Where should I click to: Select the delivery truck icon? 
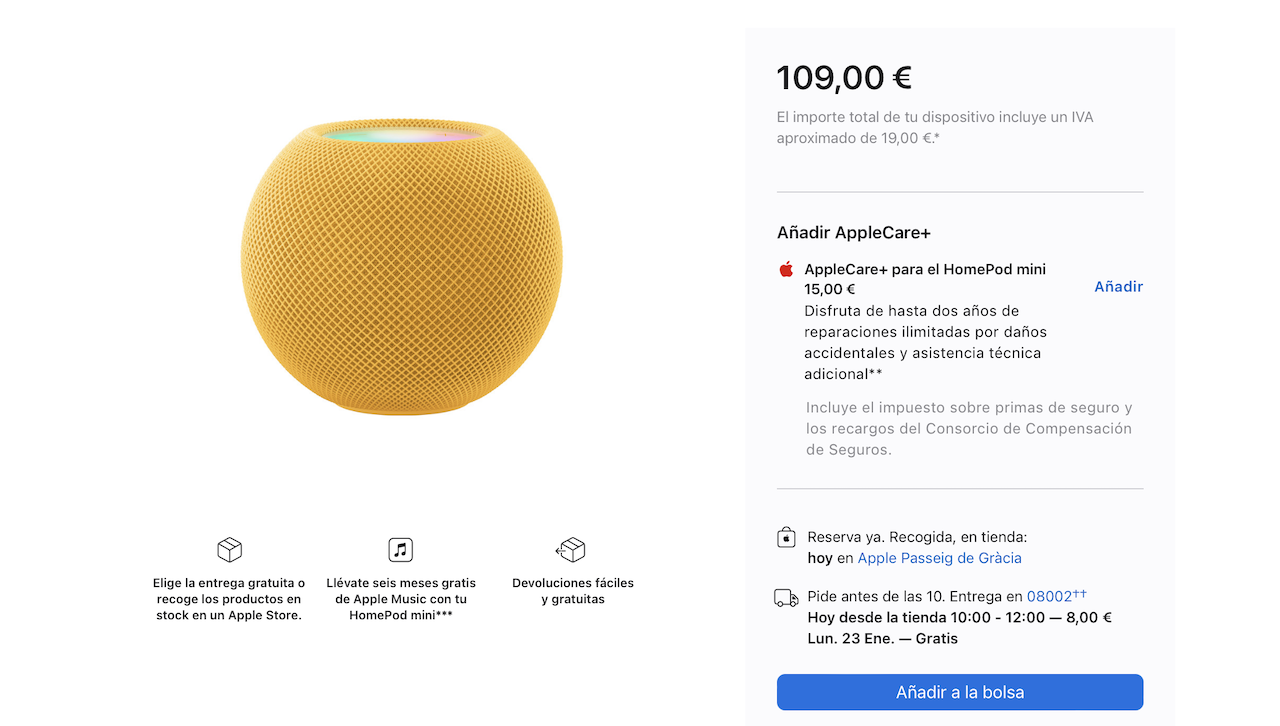point(786,597)
